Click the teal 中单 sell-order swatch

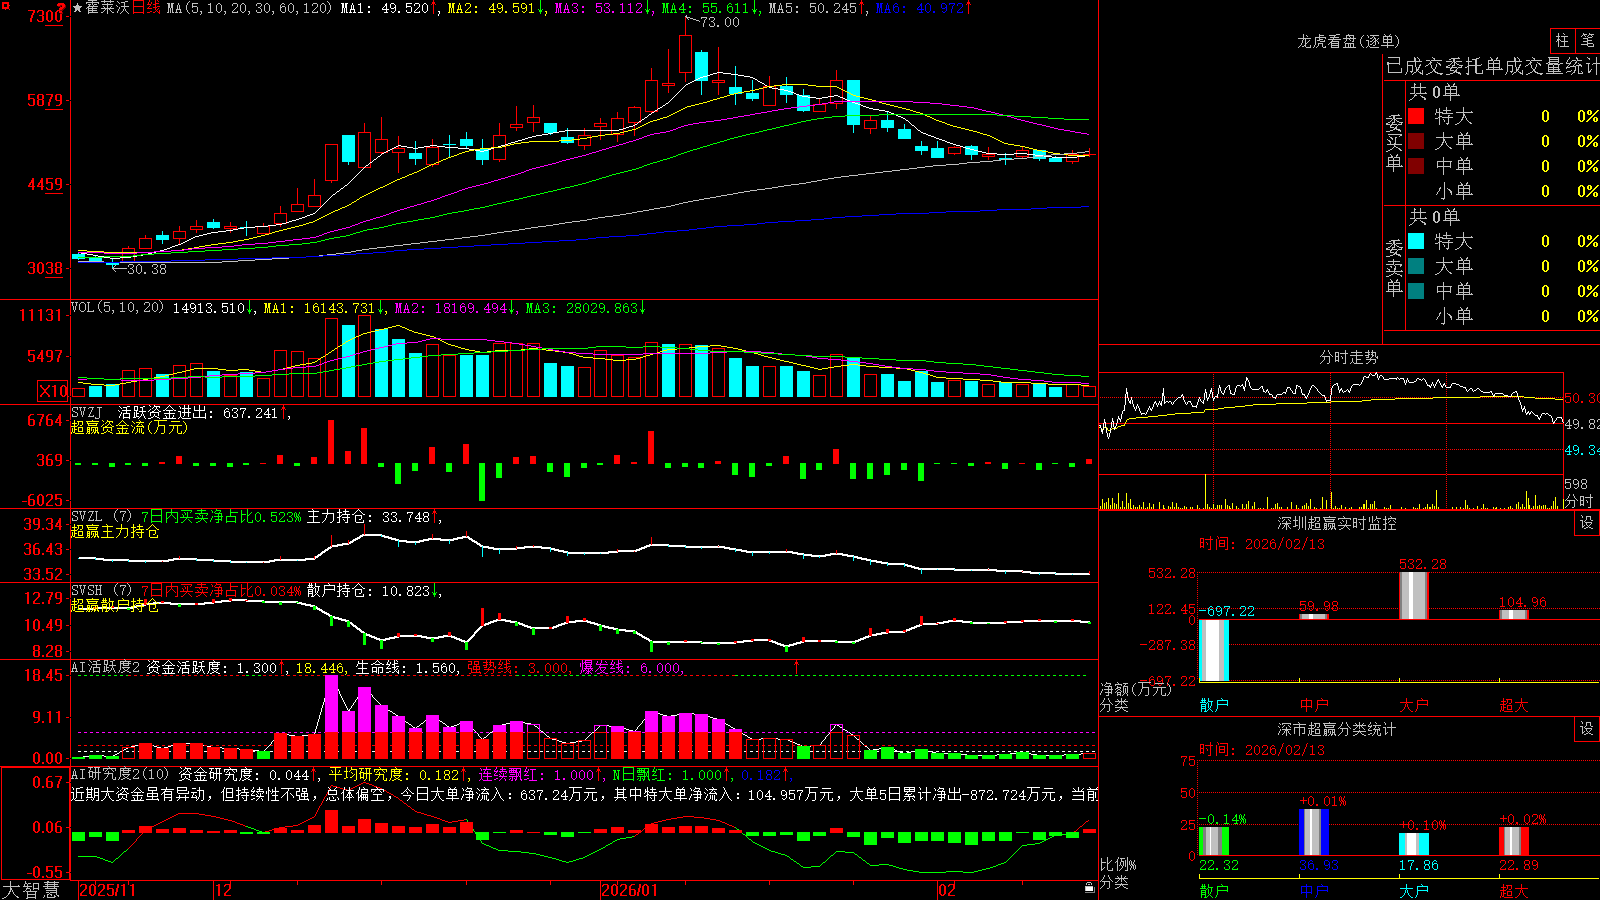pos(1416,291)
